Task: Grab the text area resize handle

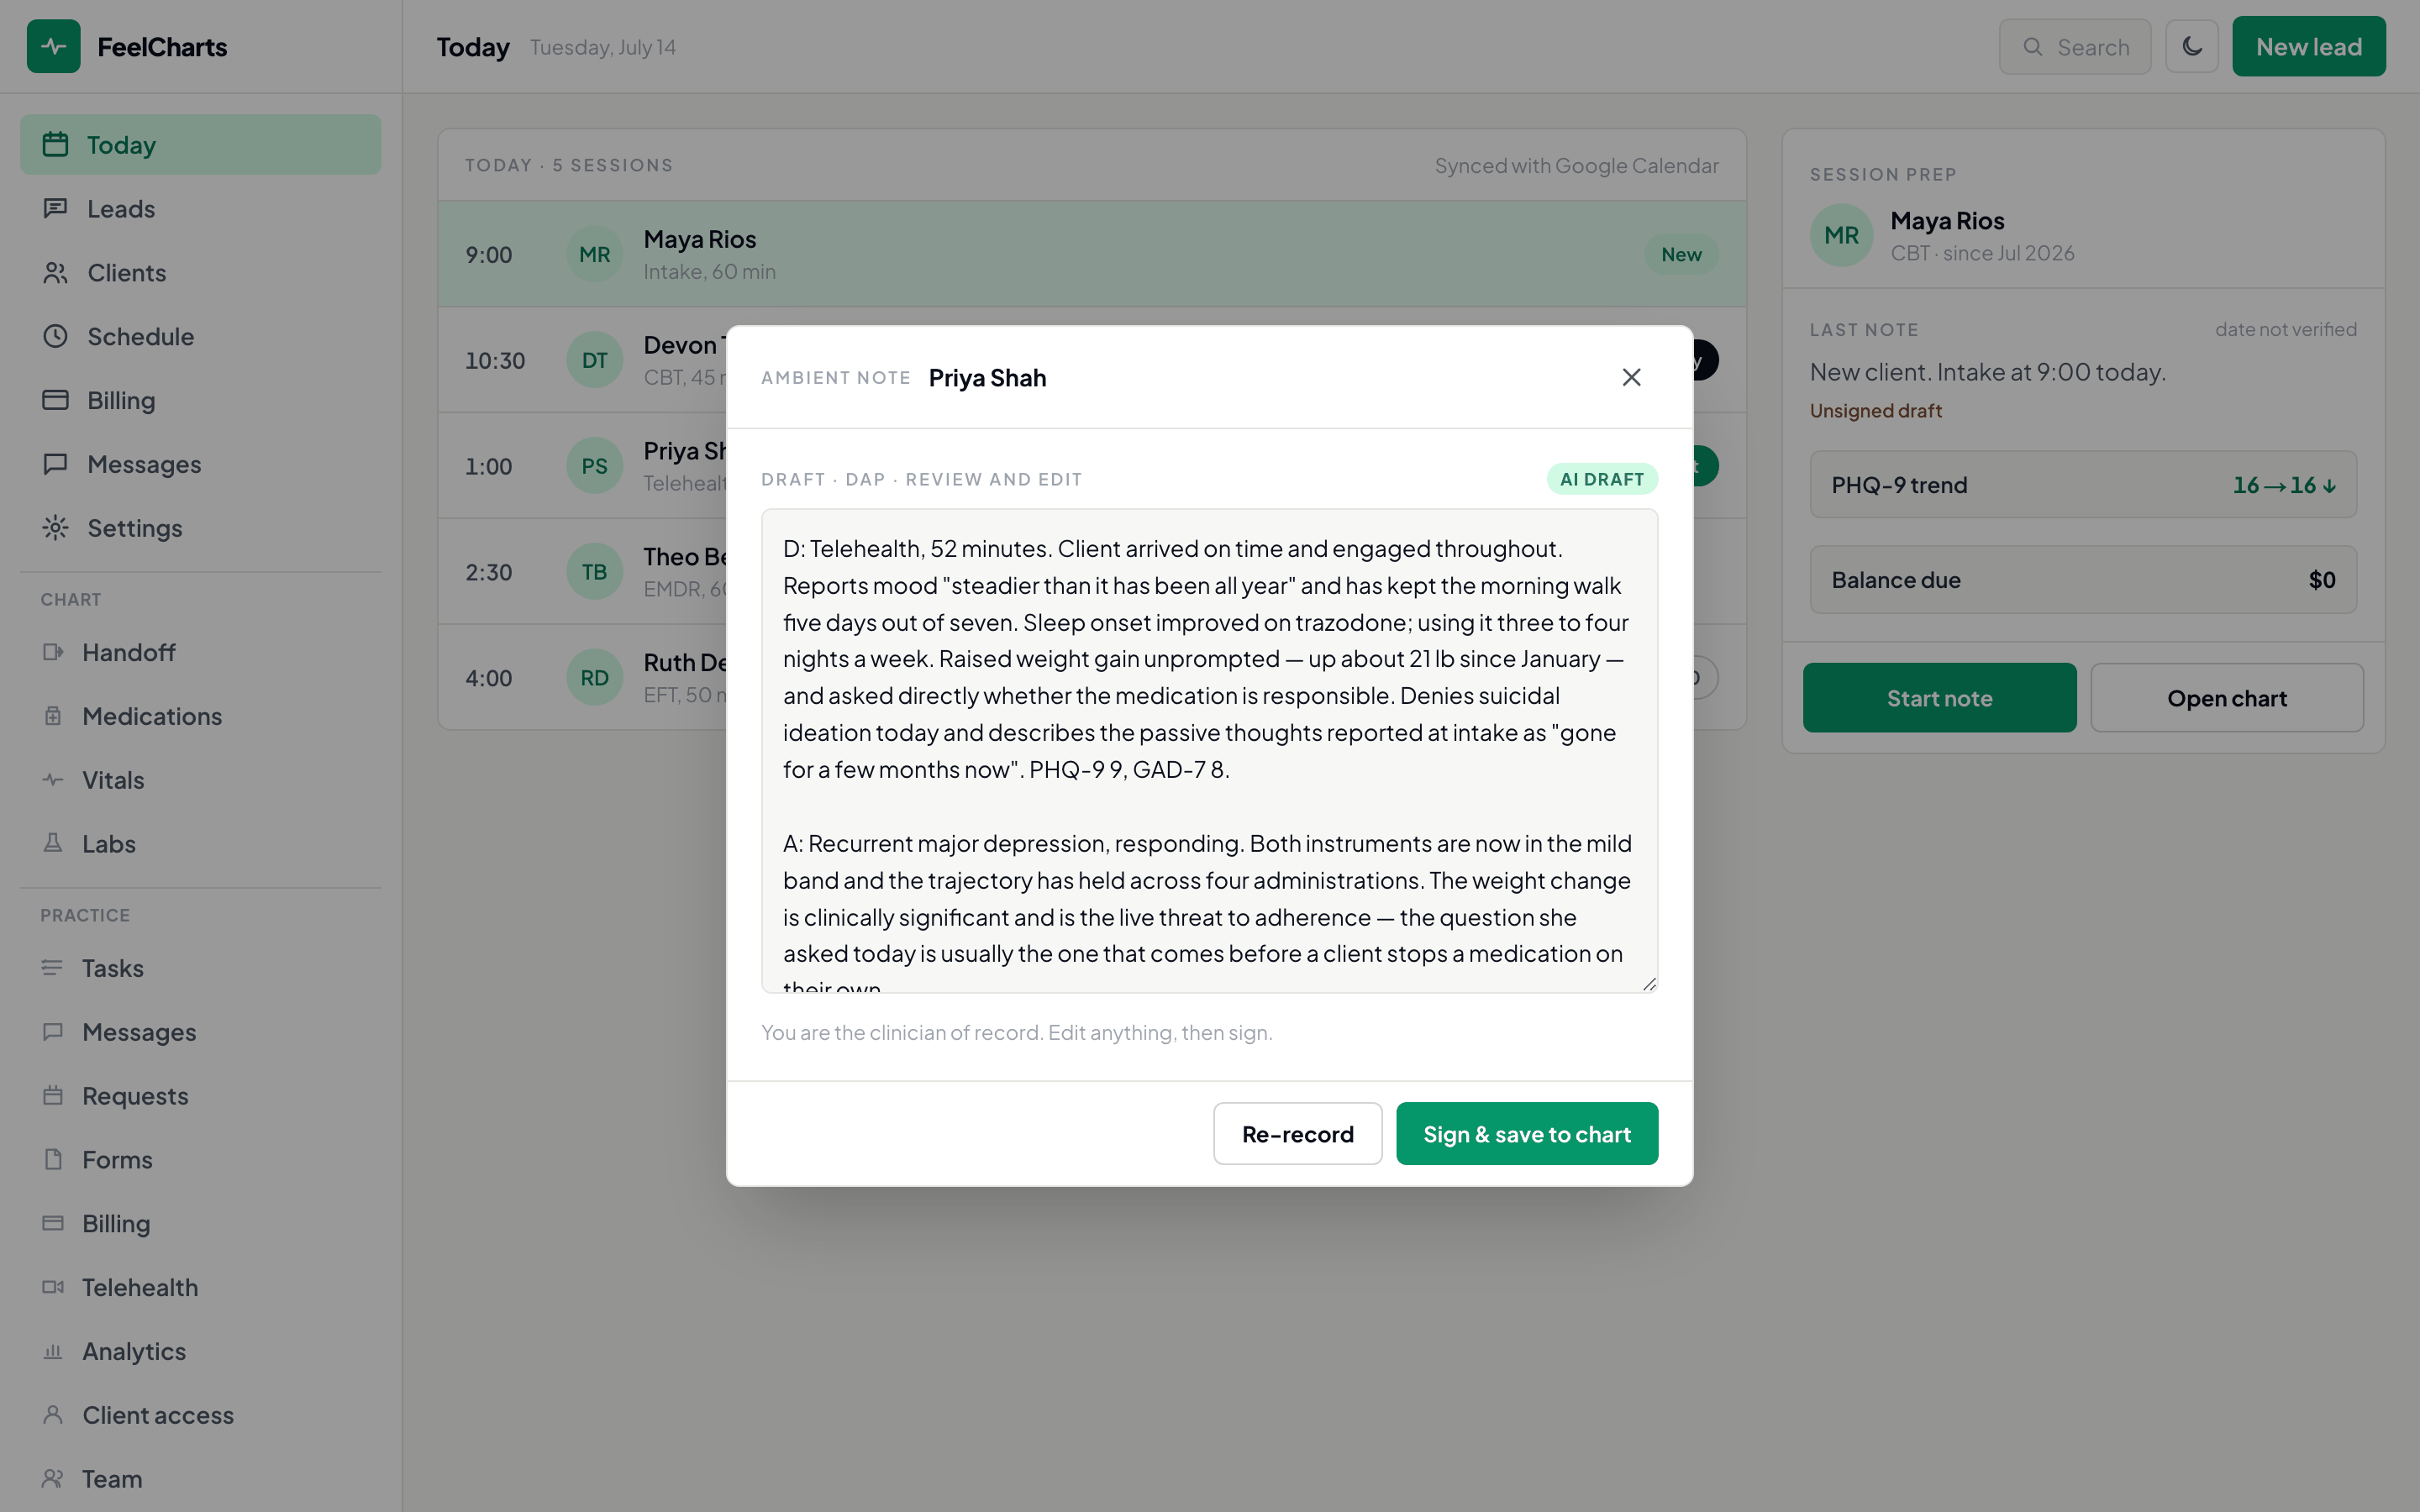Action: pyautogui.click(x=1648, y=984)
